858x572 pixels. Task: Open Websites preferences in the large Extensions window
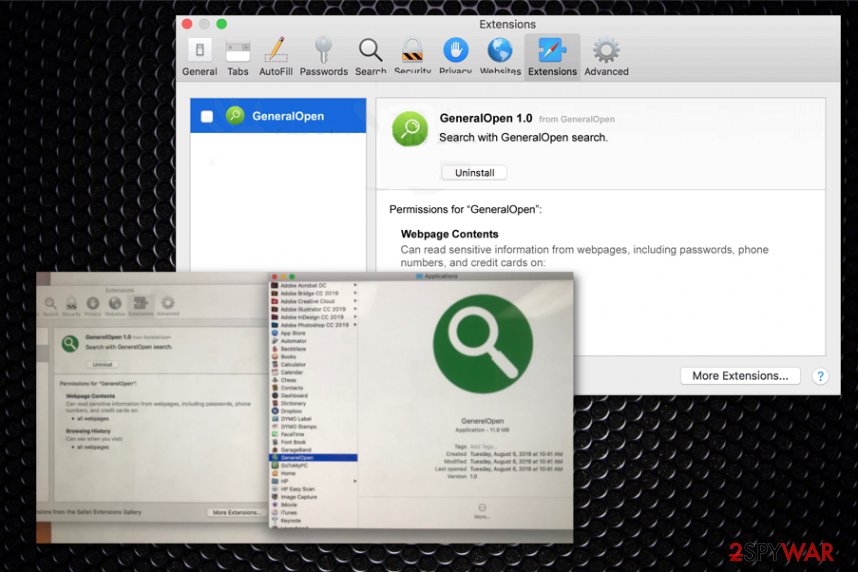(500, 57)
